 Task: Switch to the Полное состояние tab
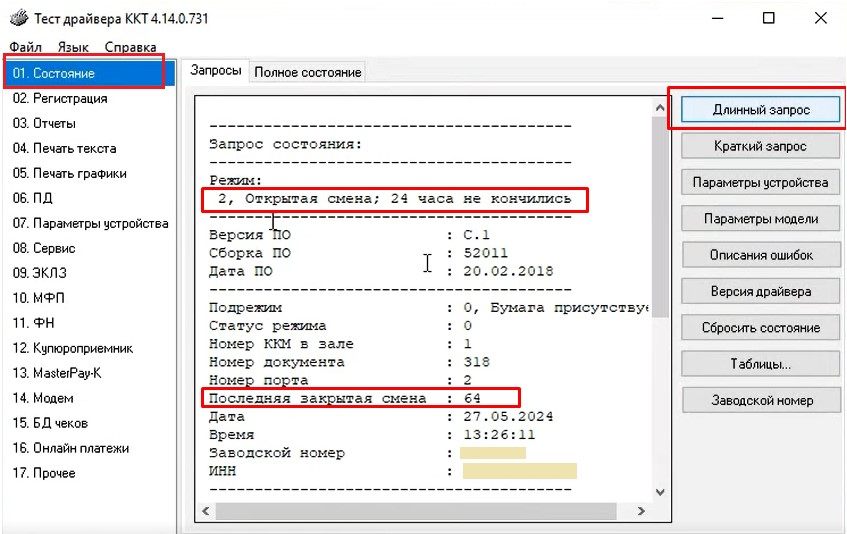point(307,72)
